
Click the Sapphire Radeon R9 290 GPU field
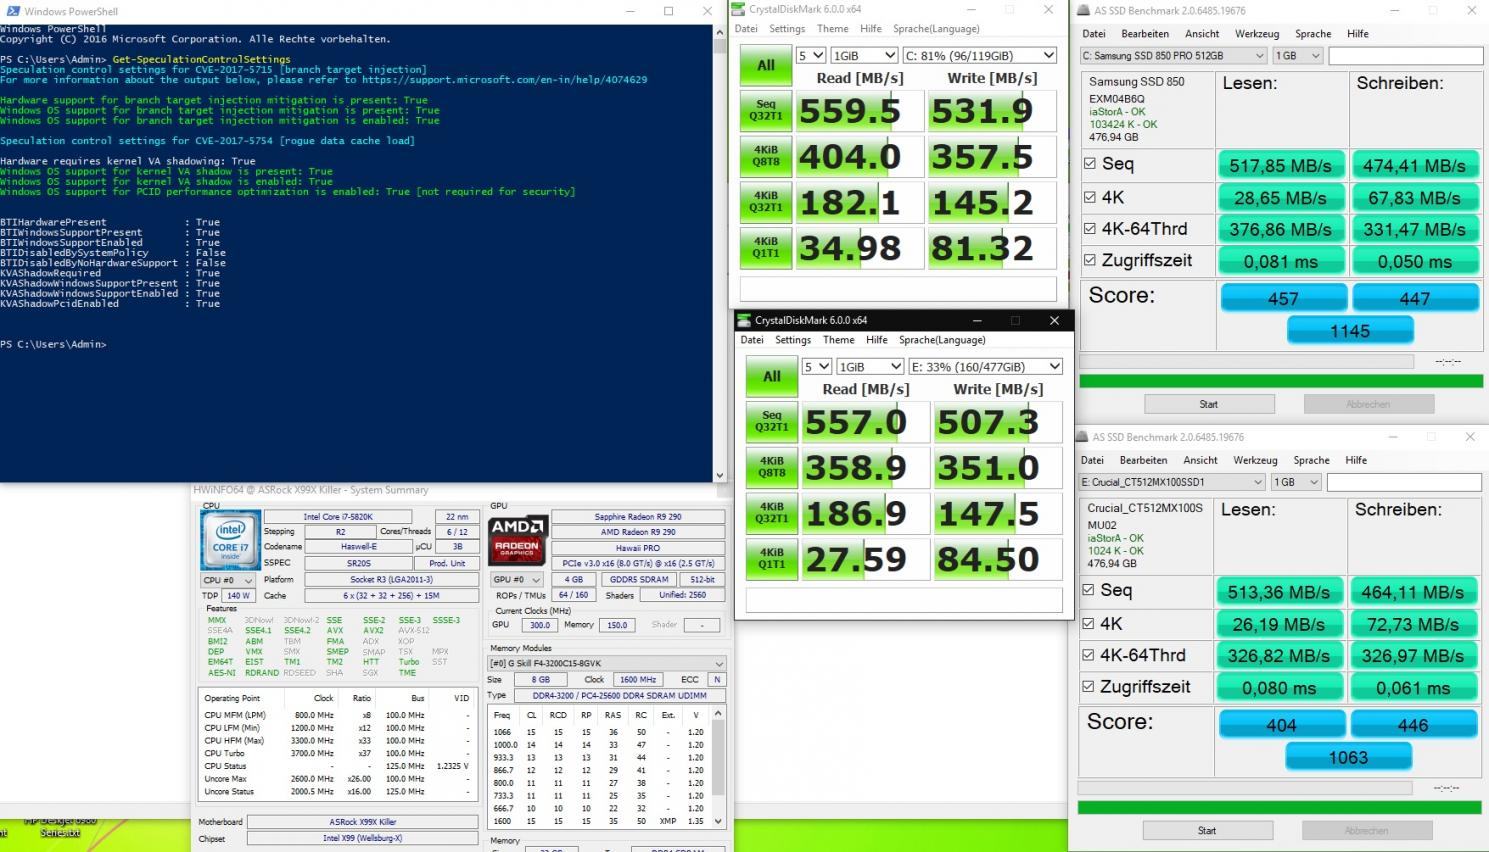point(637,517)
